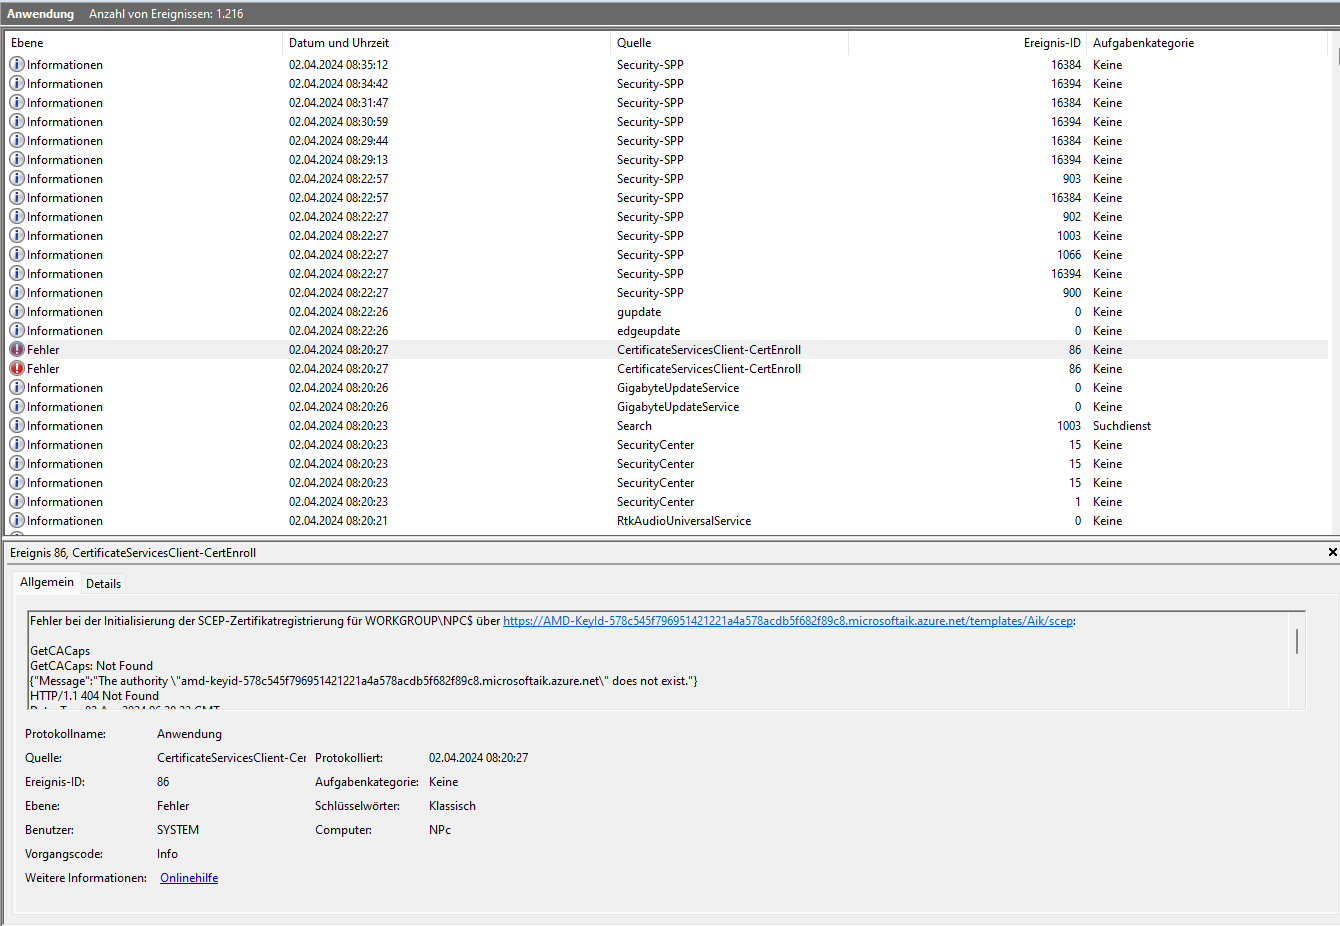
Task: Click the 'HTTP/1.1 404 Not Found' message line
Action: [94, 696]
